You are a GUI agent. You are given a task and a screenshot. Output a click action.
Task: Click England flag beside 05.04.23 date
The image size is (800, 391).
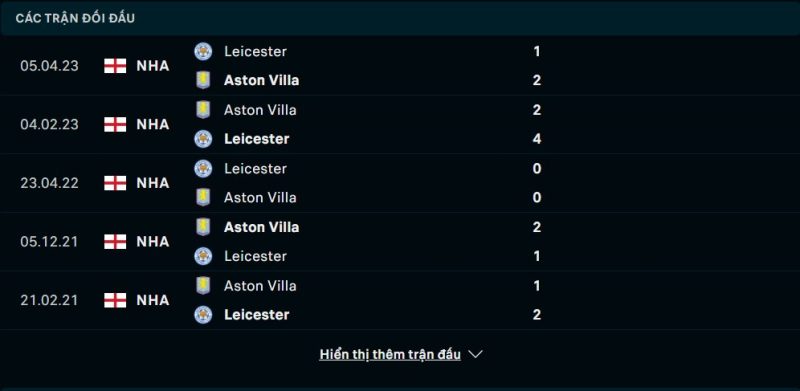point(115,66)
